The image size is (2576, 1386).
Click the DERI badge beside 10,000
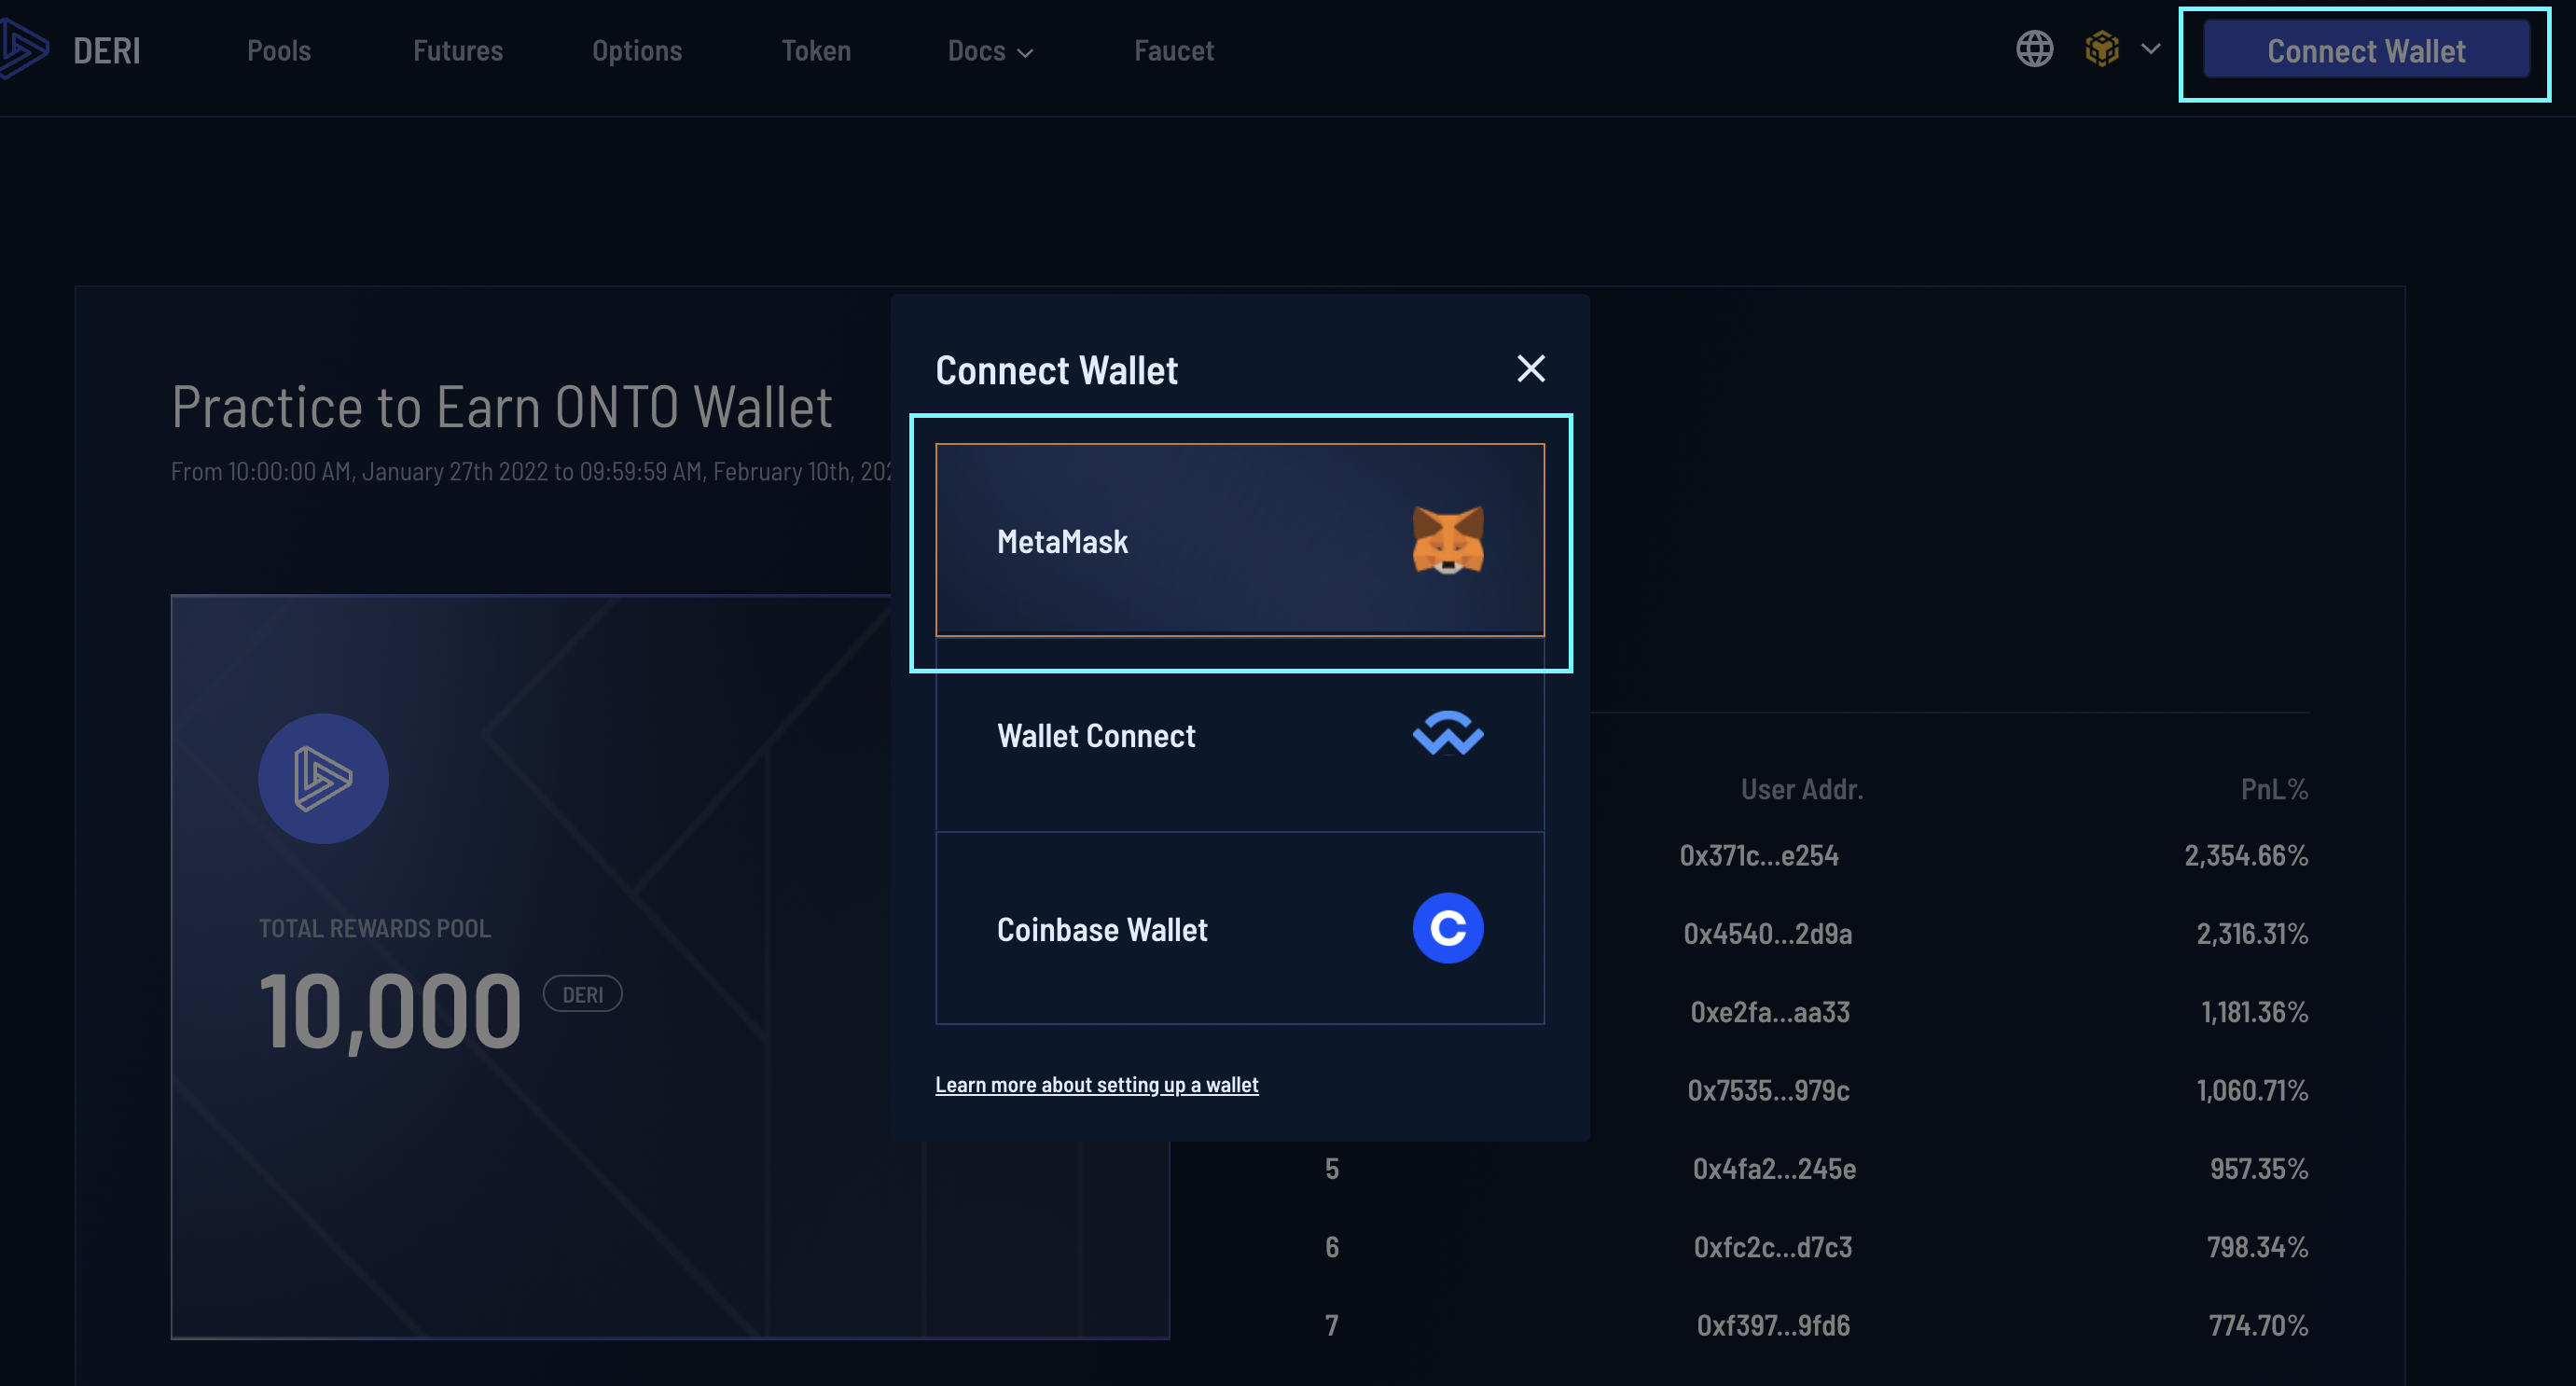(x=582, y=994)
